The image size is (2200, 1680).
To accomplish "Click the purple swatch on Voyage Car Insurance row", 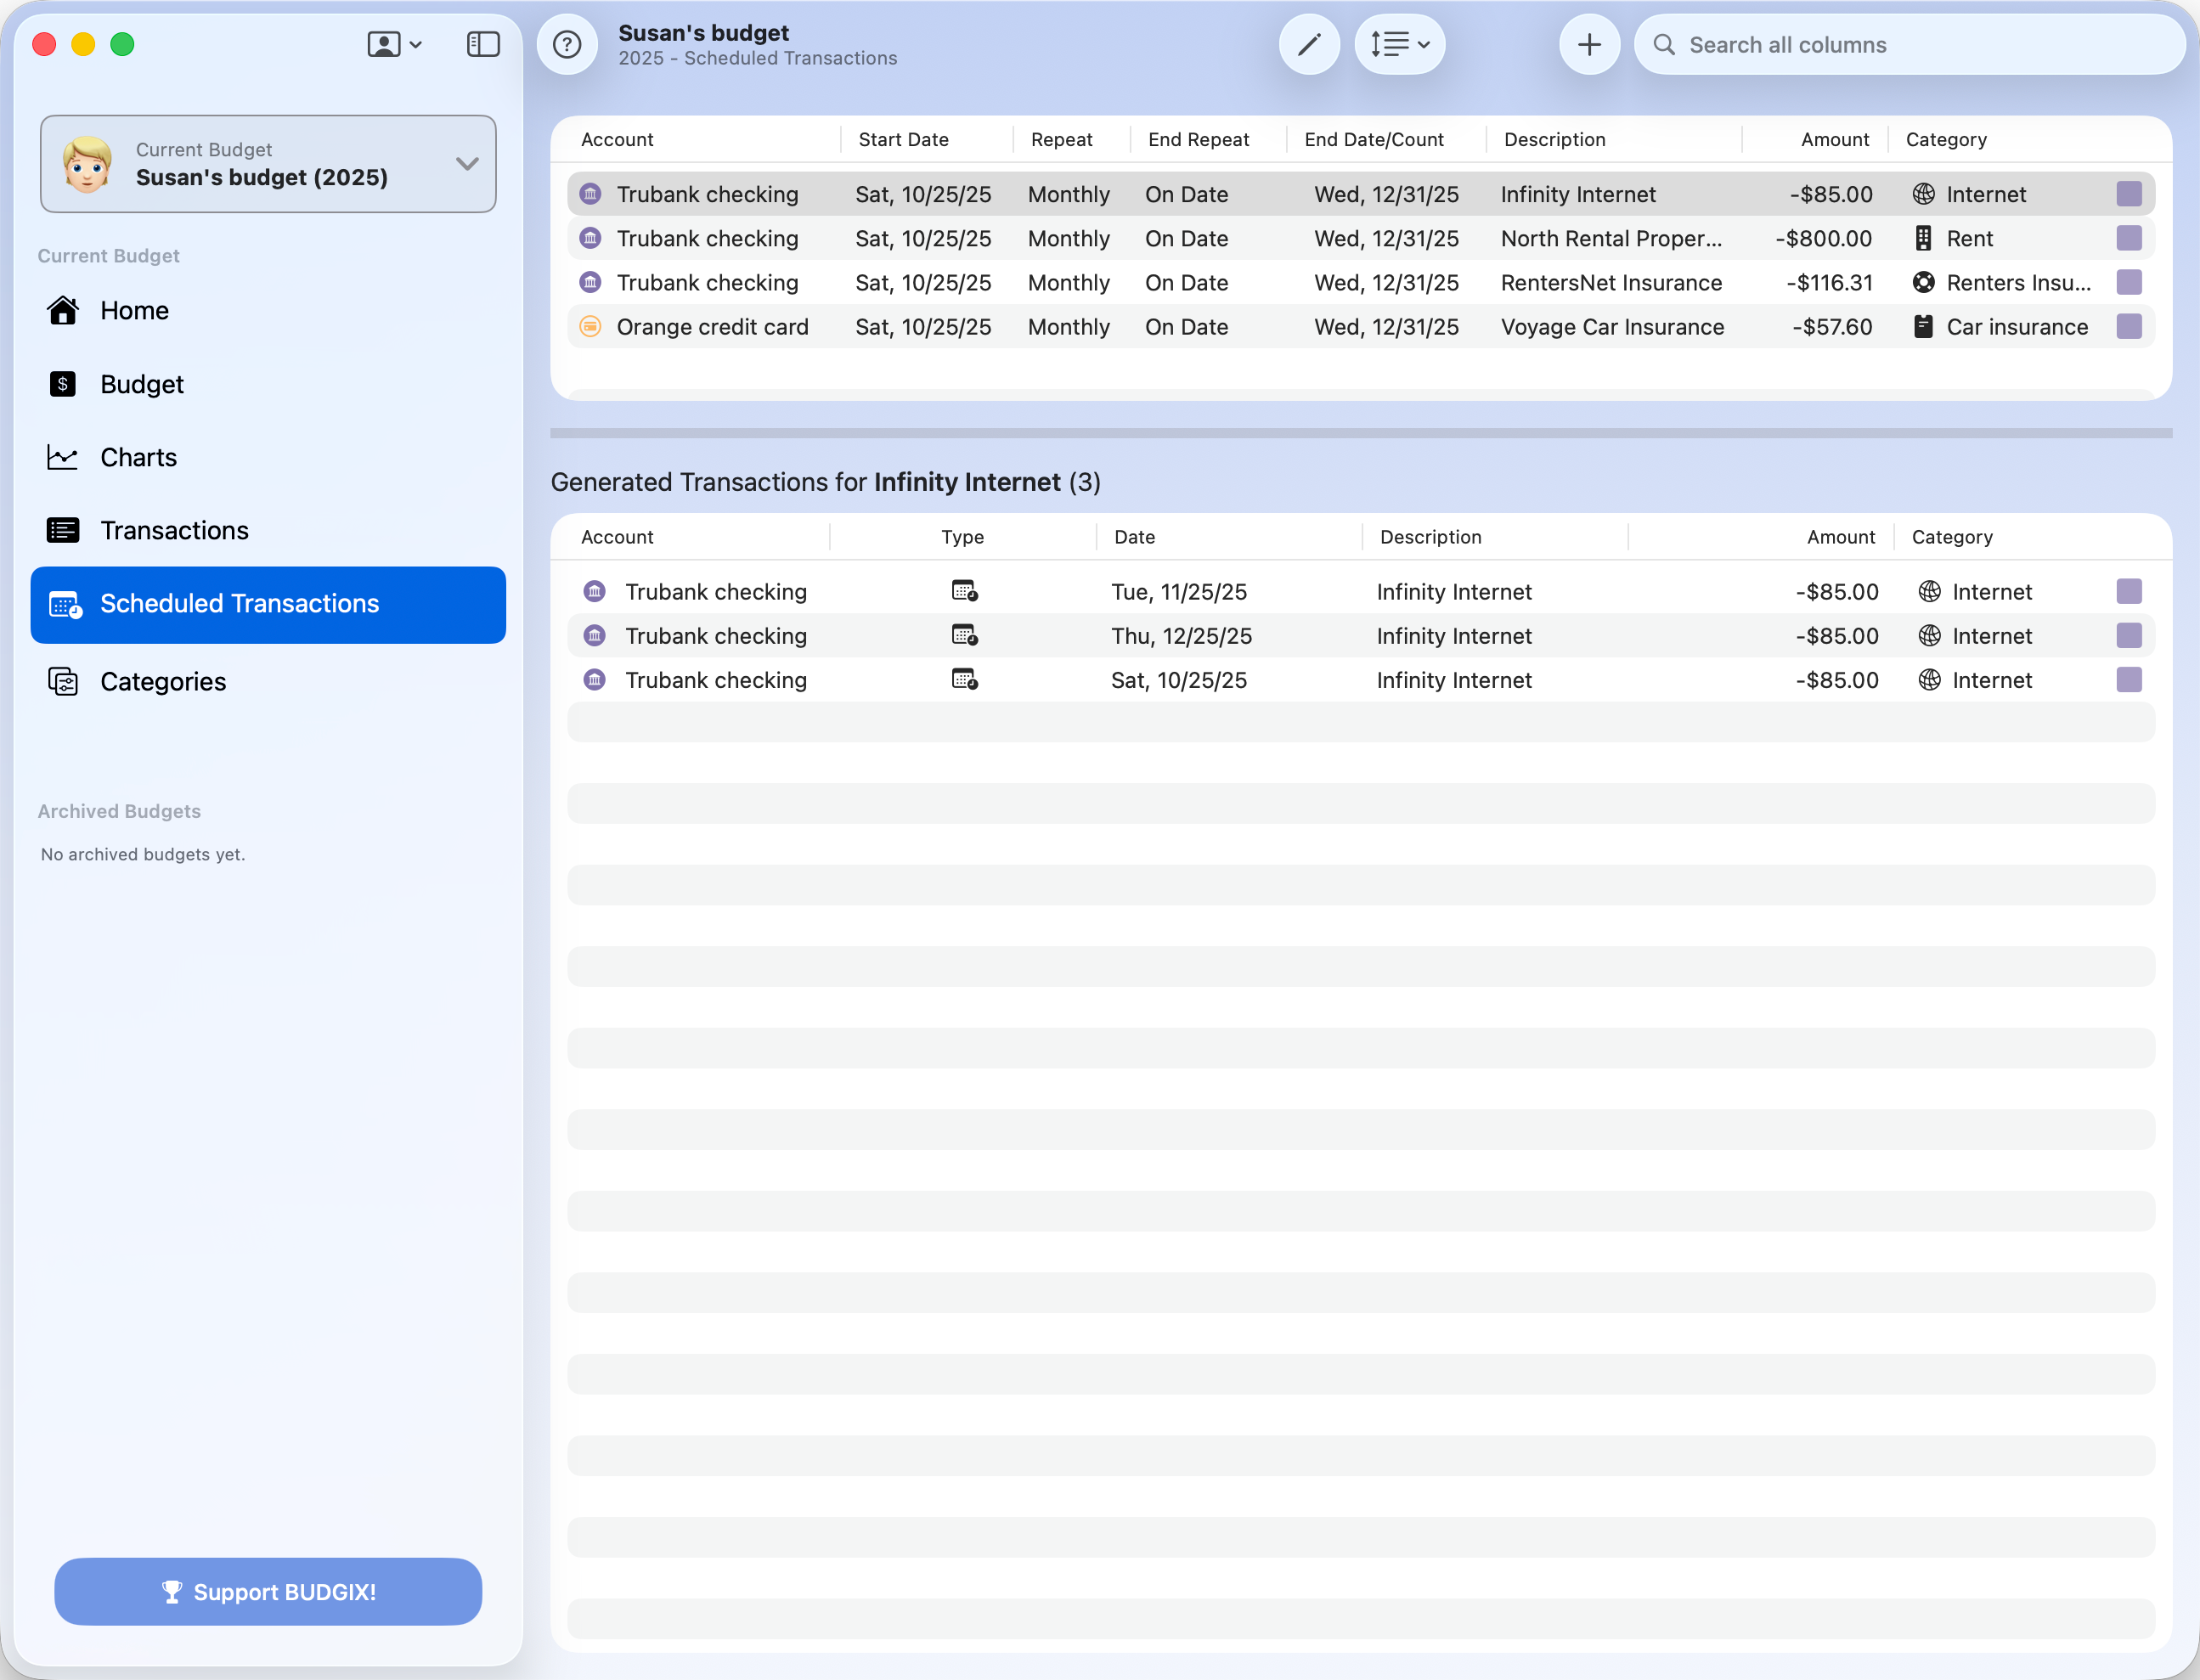I will [x=2129, y=327].
